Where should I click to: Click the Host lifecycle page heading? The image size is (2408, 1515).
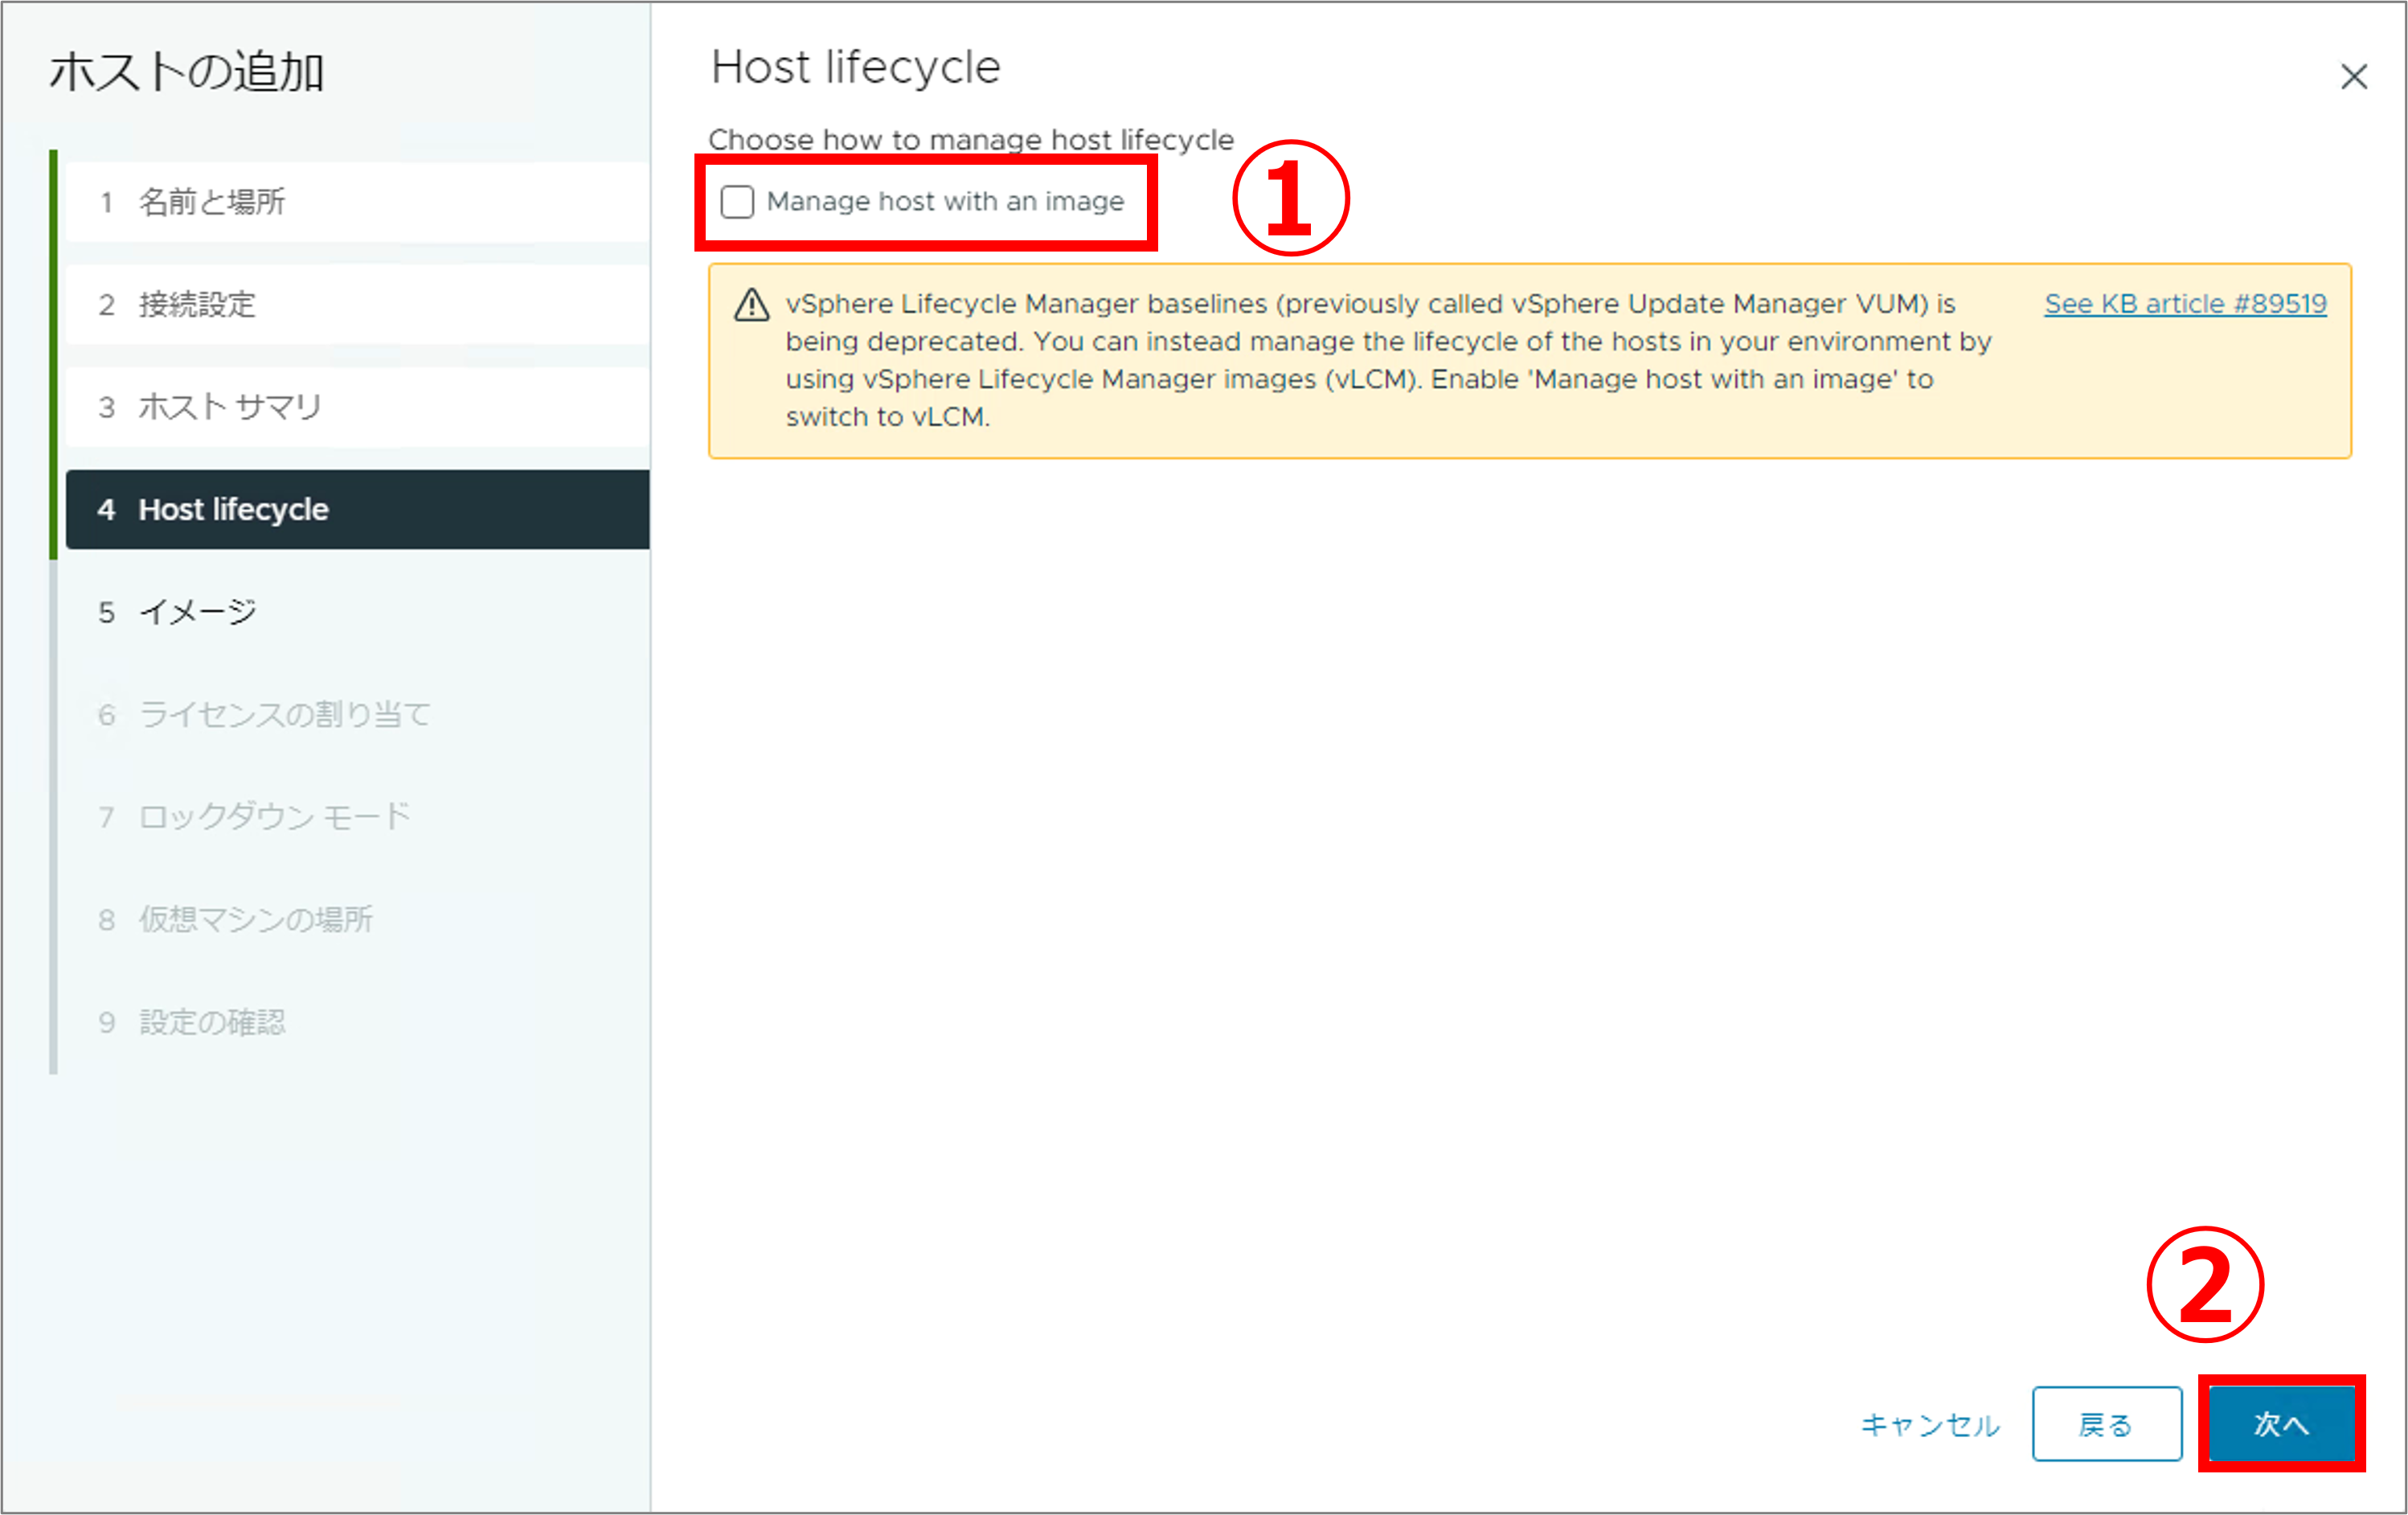(855, 68)
